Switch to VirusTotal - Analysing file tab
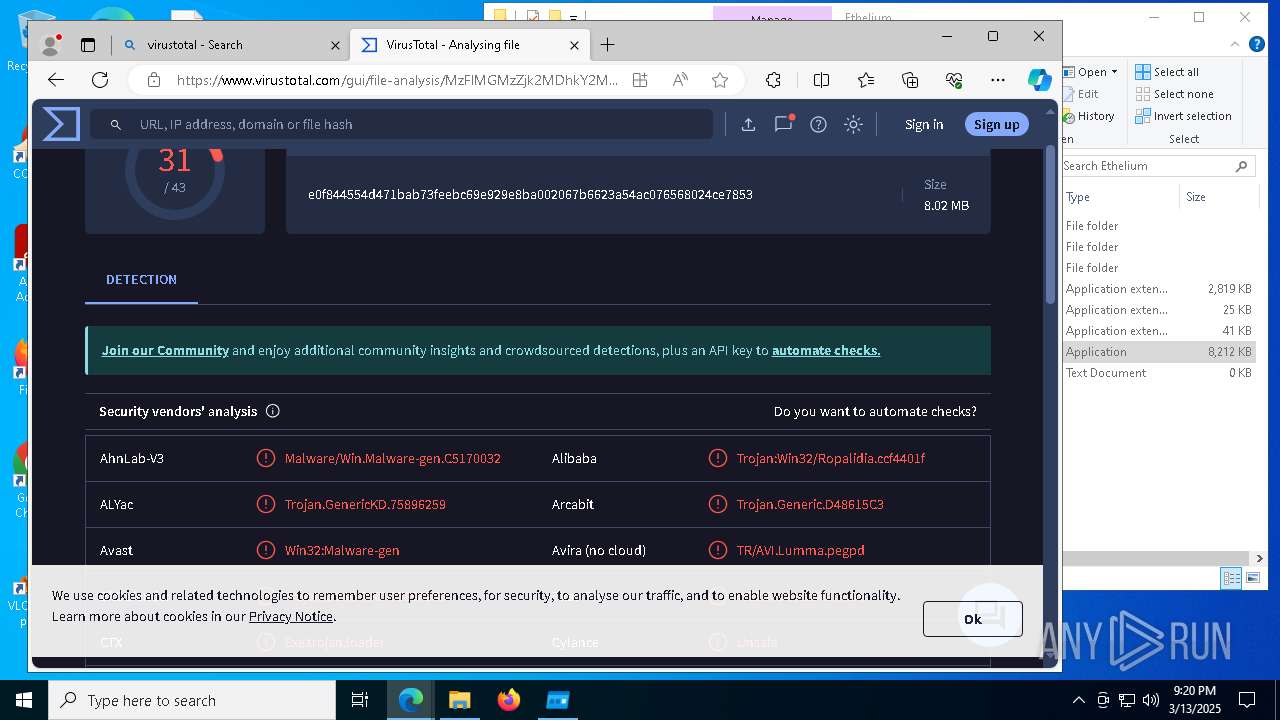 (x=470, y=45)
